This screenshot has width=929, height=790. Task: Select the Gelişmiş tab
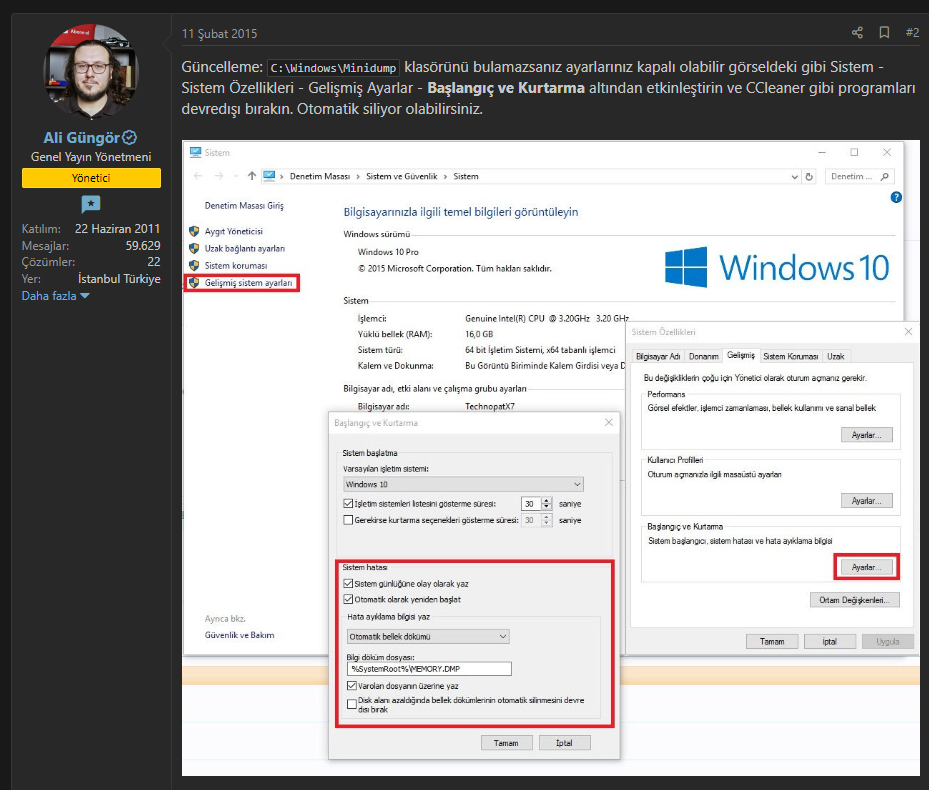pyautogui.click(x=741, y=355)
